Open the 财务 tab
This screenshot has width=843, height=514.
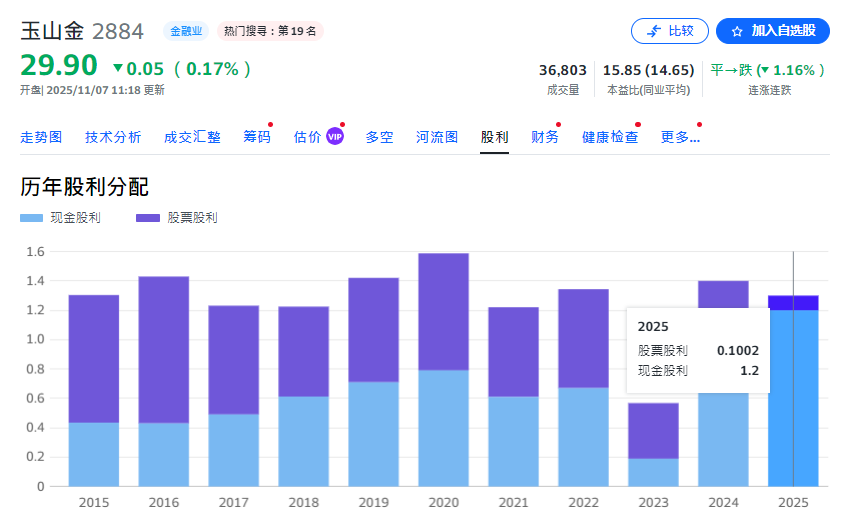click(545, 137)
